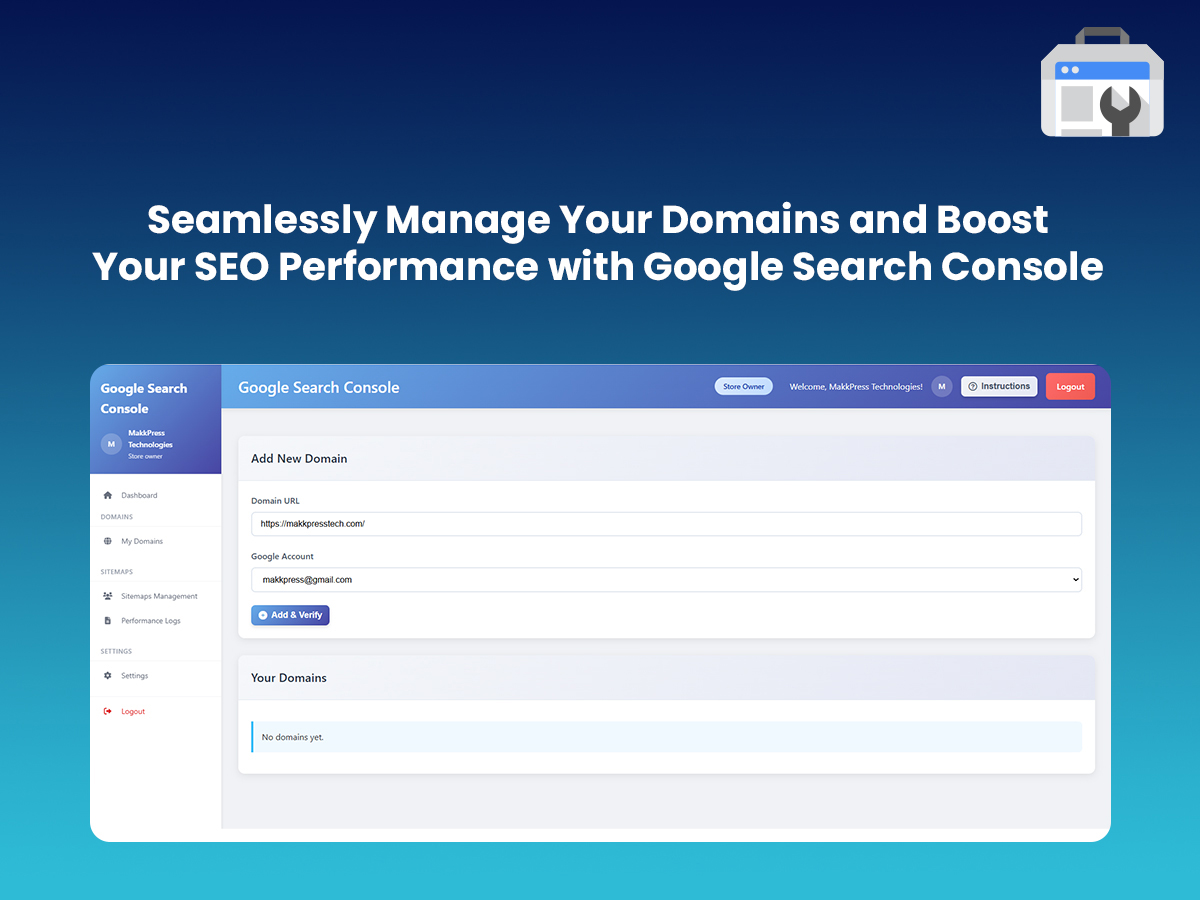Screen dimensions: 1200x900
Task: Select the red Logout sidebar link
Action: coord(133,711)
